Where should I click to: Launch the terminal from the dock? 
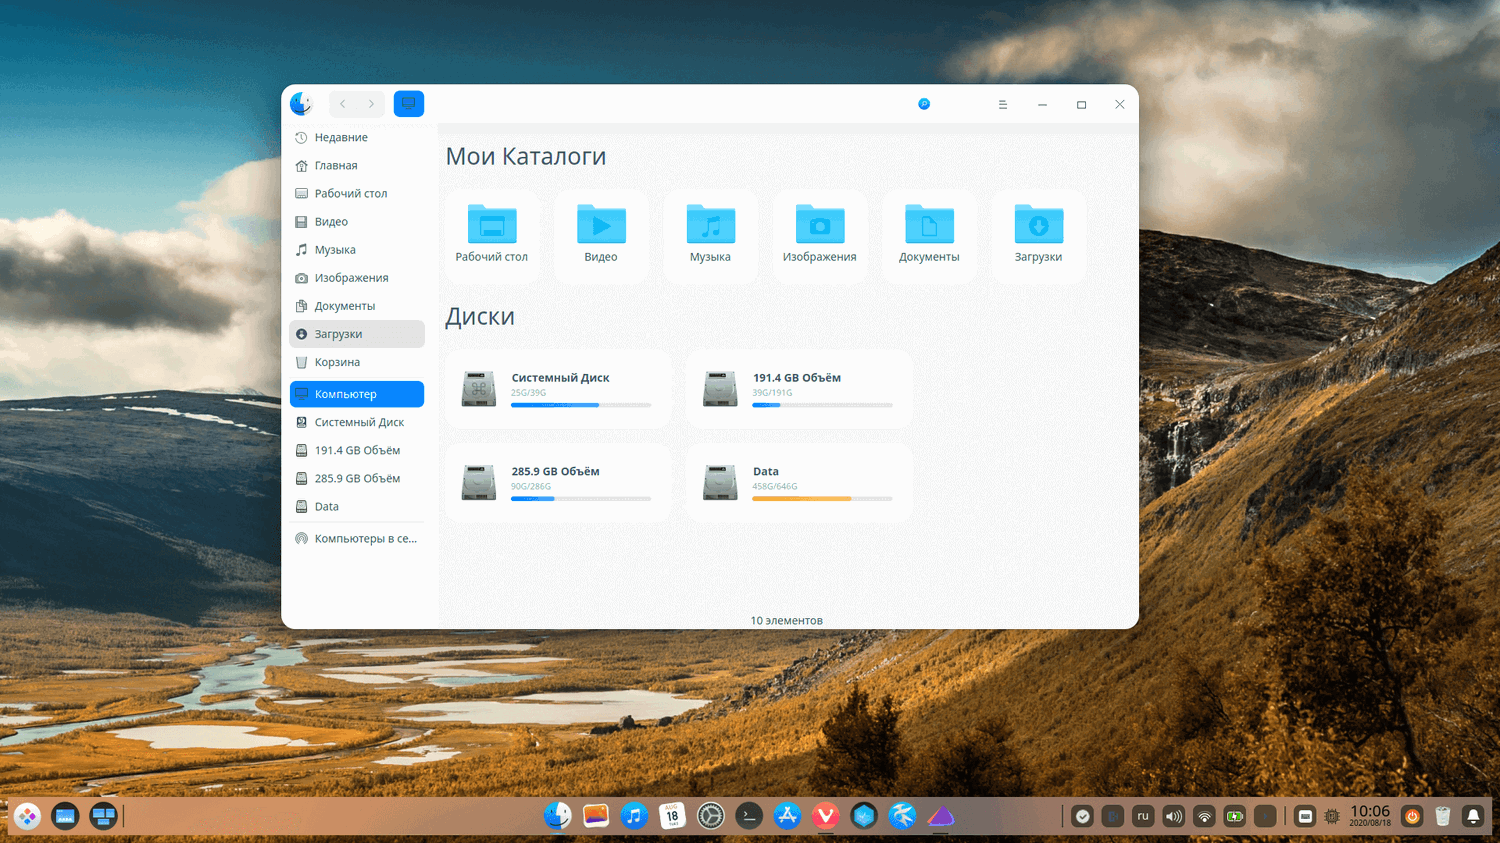[749, 816]
